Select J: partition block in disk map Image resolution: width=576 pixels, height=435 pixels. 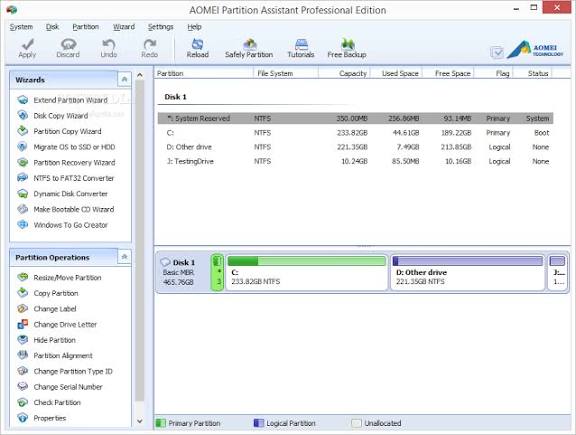coord(557,272)
